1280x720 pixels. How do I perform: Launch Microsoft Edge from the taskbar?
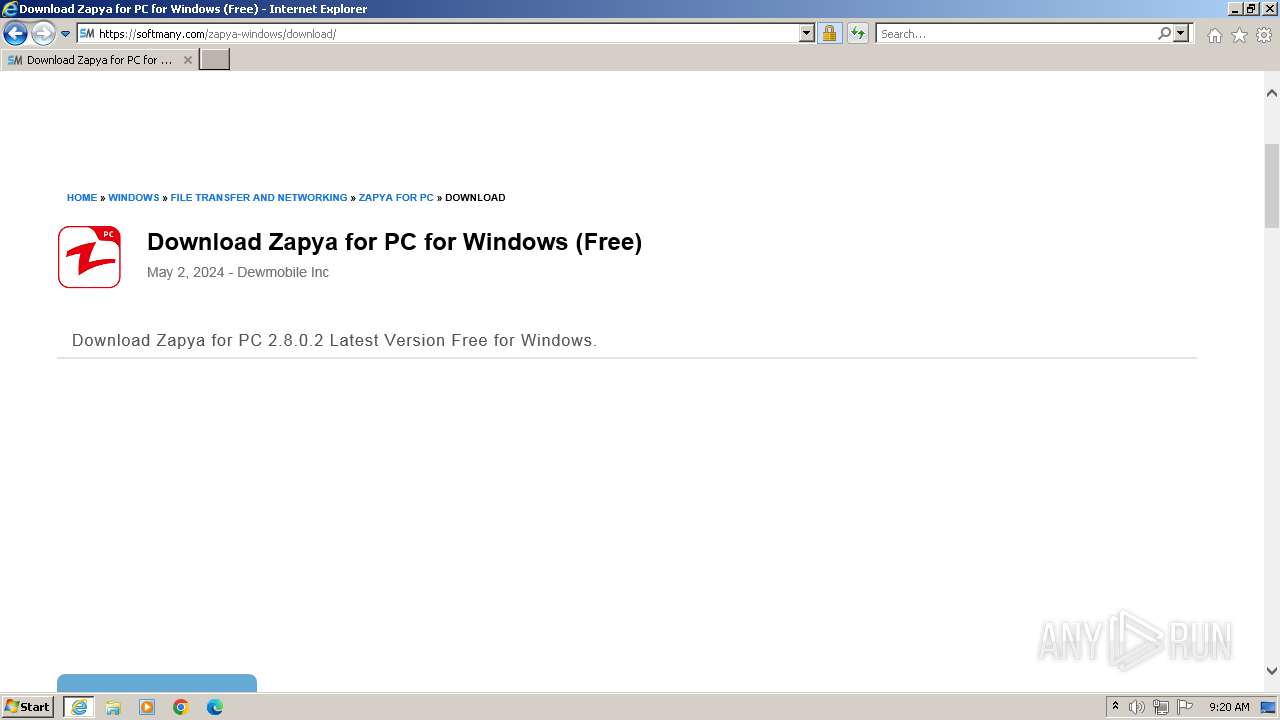215,707
